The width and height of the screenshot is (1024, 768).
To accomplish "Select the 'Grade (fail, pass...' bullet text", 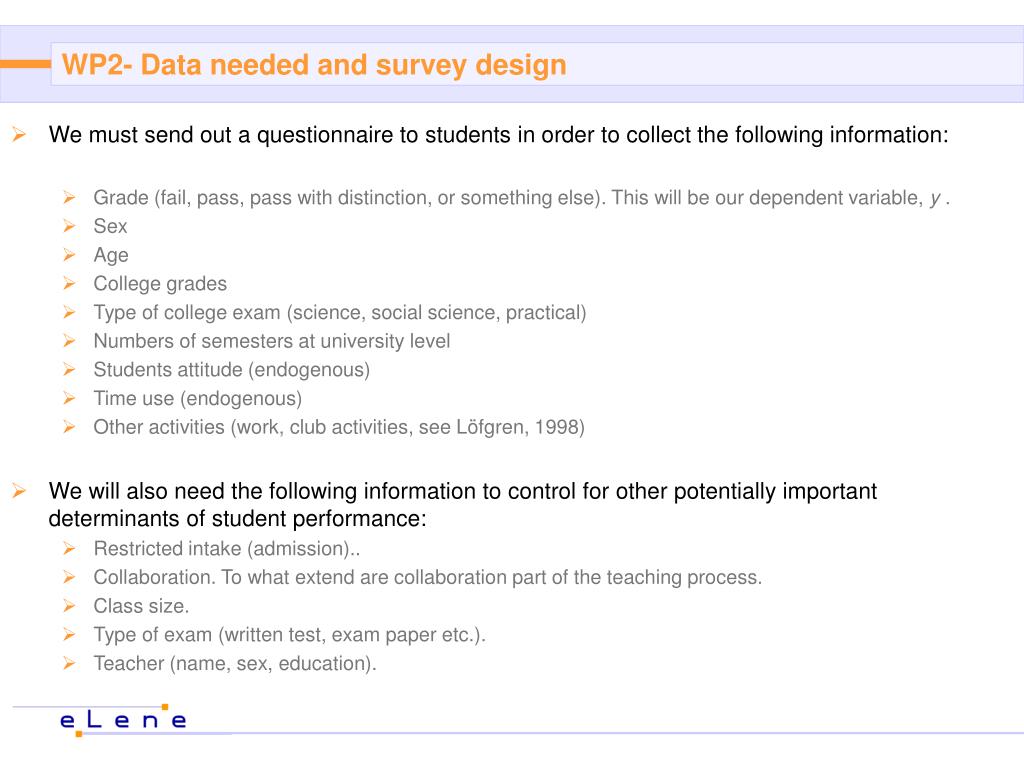I will (521, 198).
